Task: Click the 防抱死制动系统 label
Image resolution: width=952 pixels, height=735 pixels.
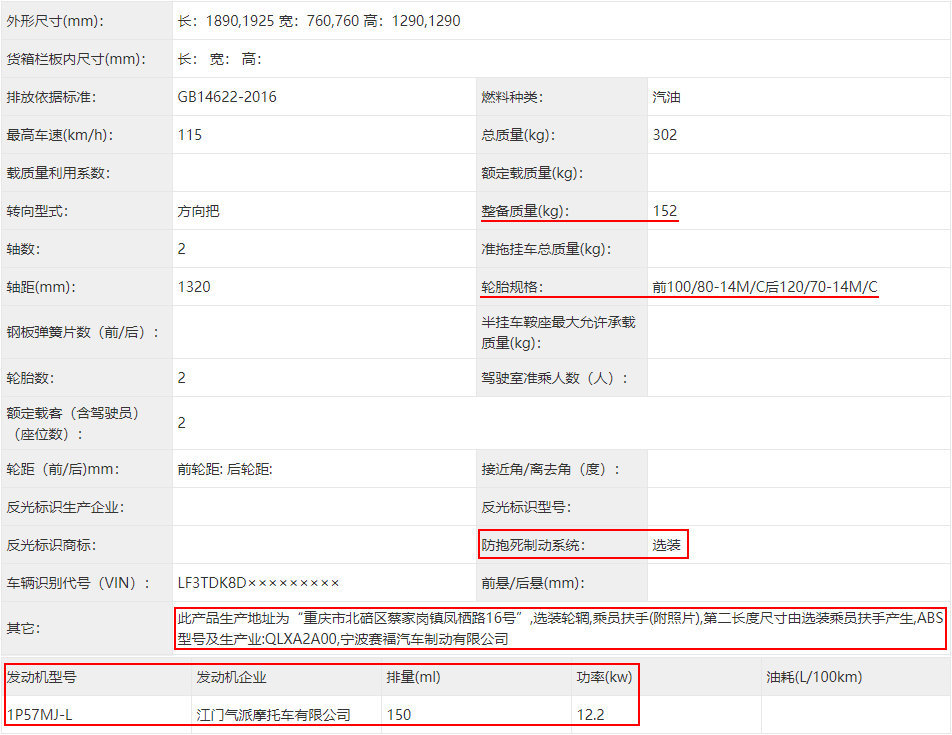Action: click(x=533, y=545)
